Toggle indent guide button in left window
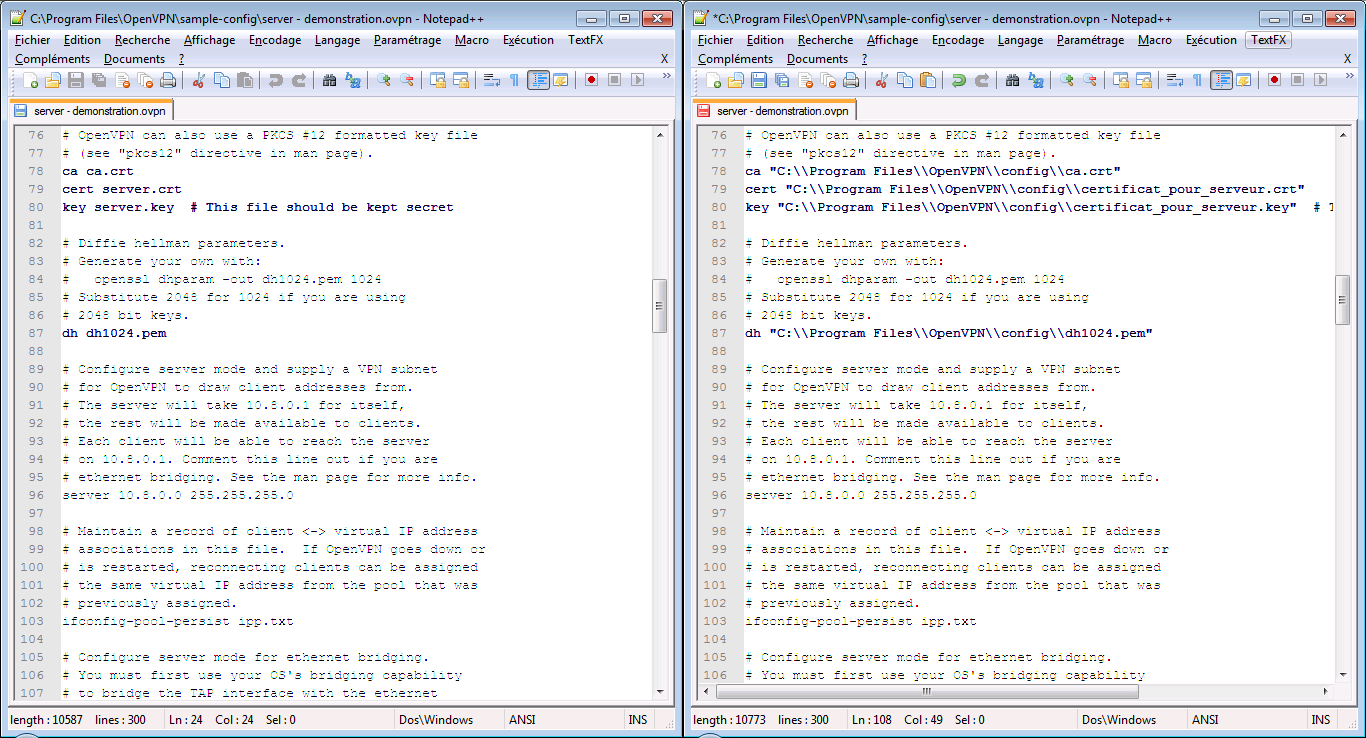 (x=538, y=80)
